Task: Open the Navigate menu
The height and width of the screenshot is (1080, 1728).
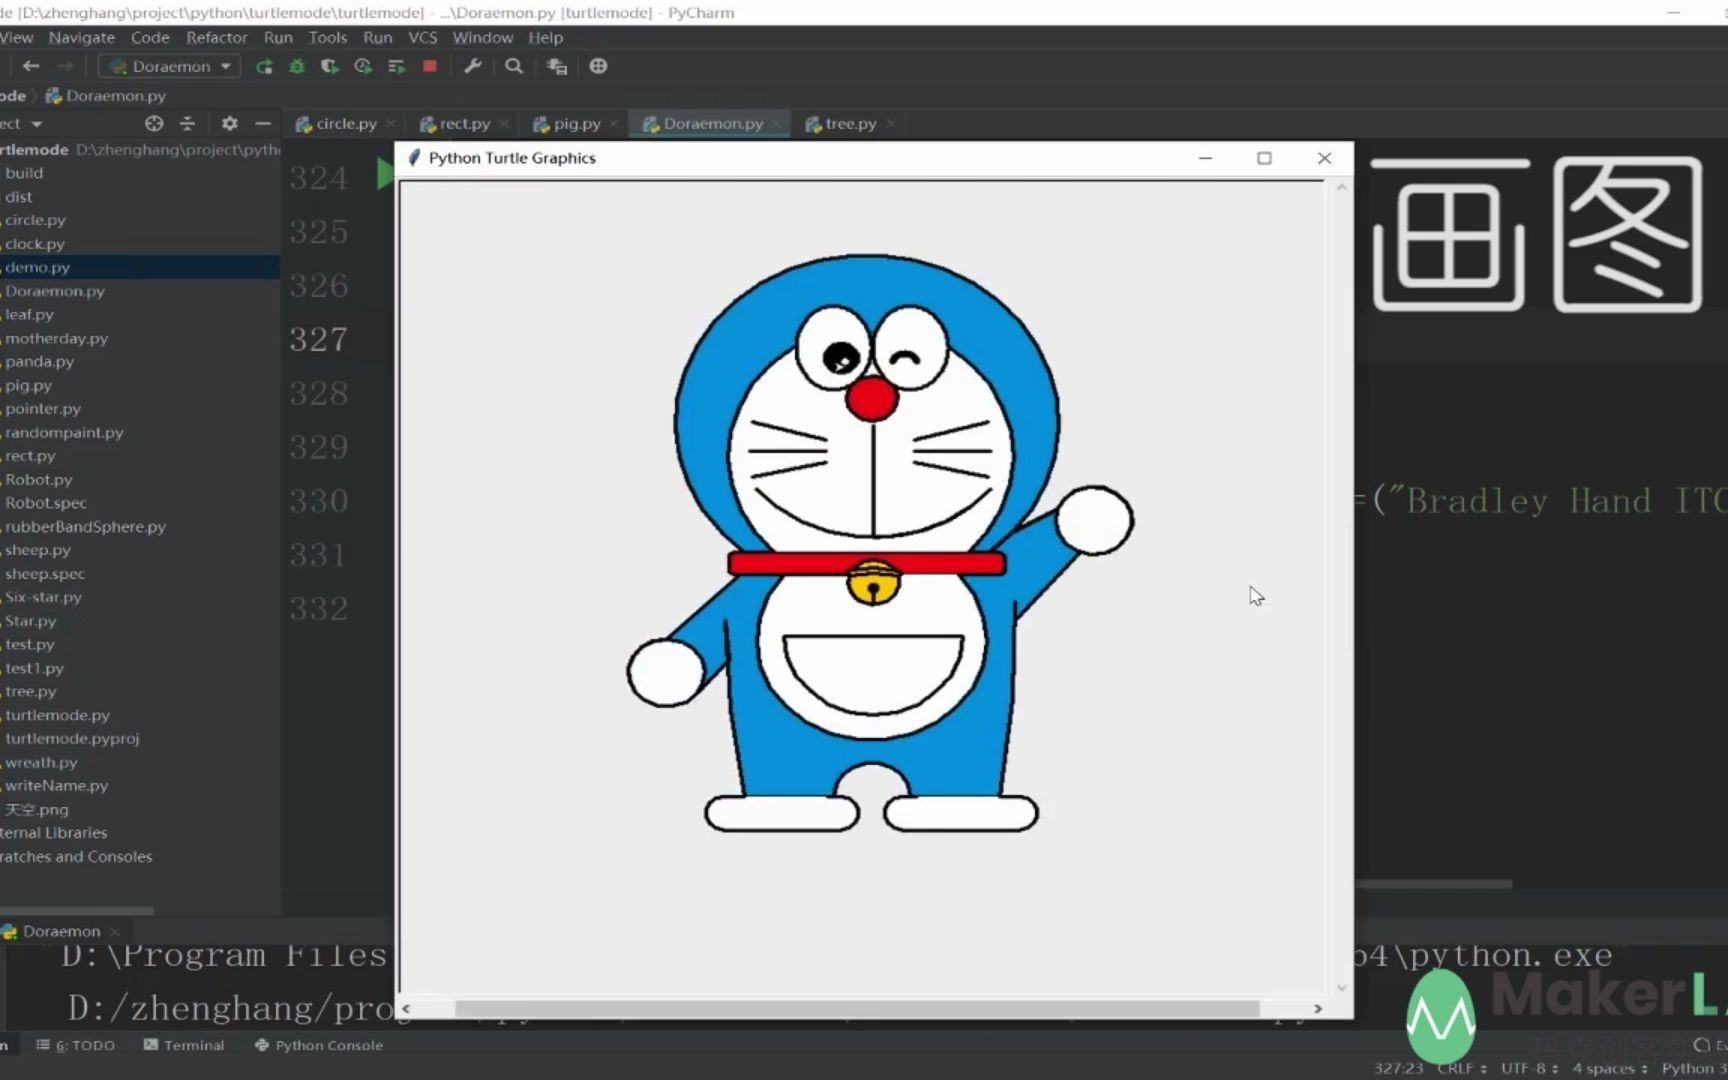Action: [x=81, y=37]
